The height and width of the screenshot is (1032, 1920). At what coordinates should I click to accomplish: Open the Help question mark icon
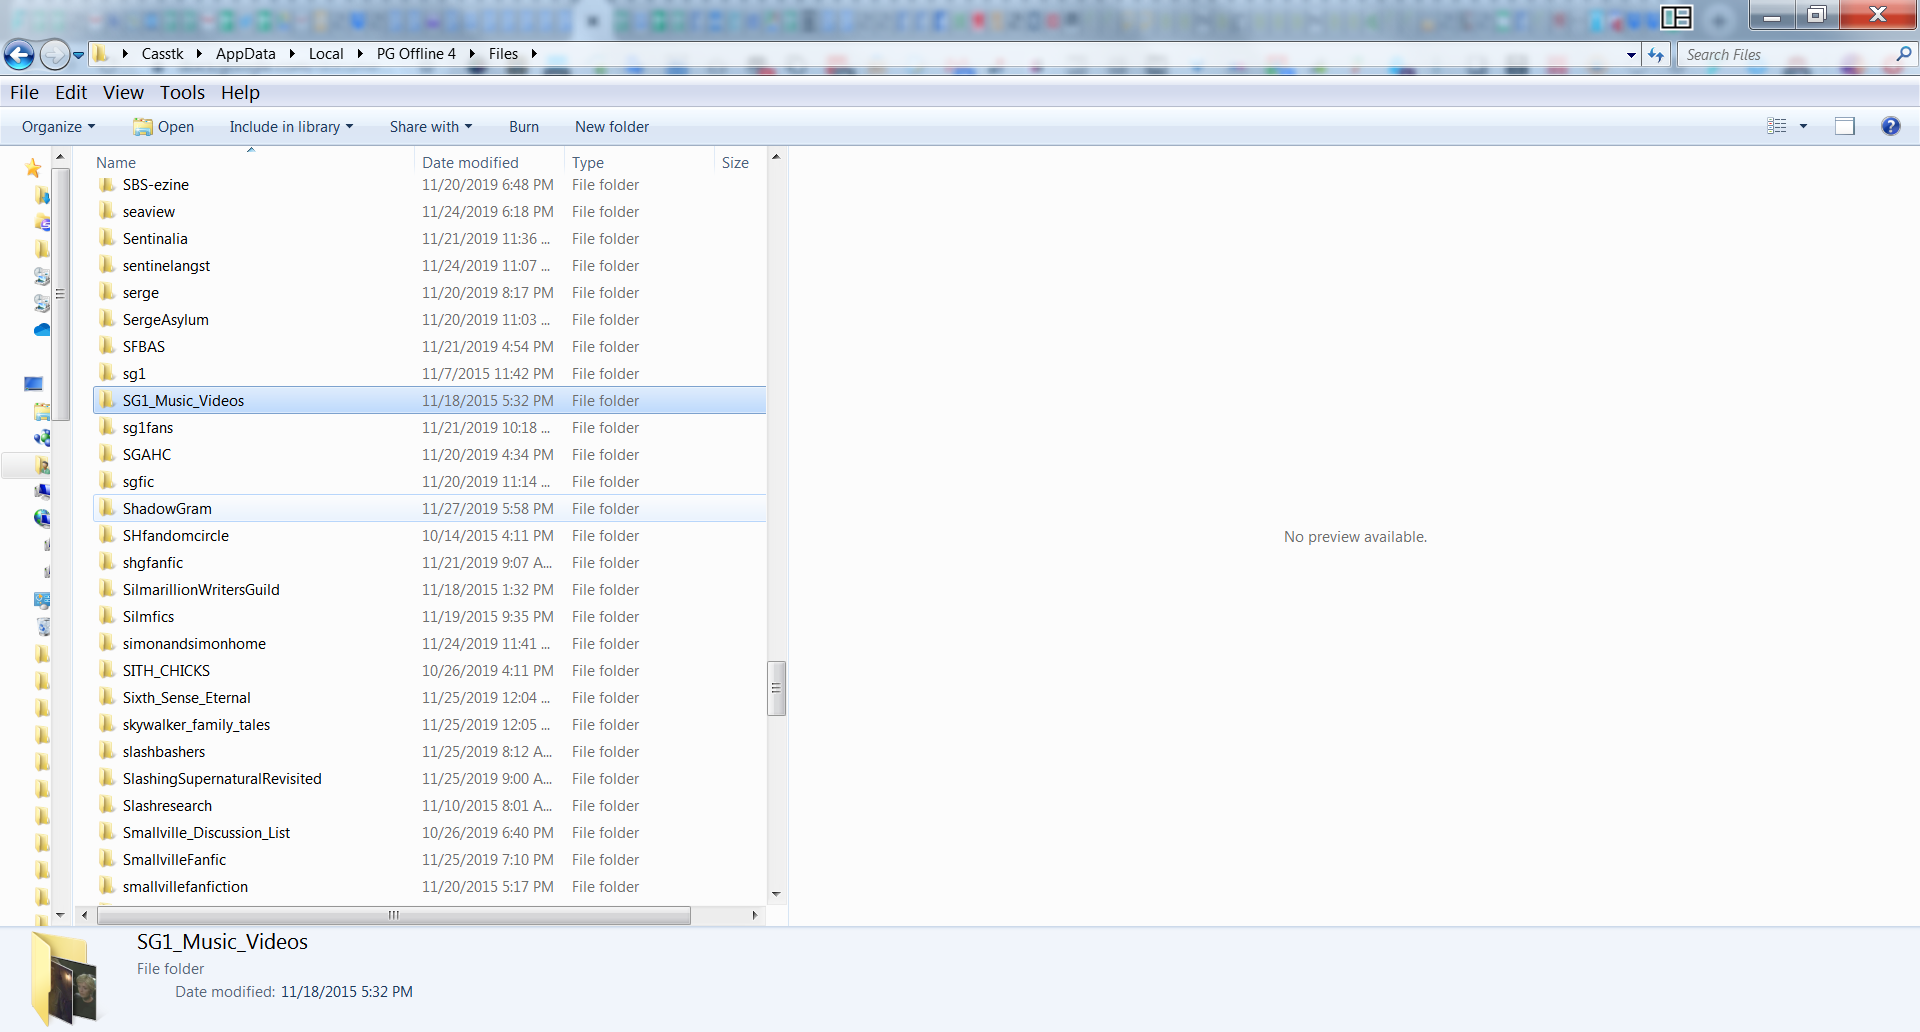[x=1890, y=126]
